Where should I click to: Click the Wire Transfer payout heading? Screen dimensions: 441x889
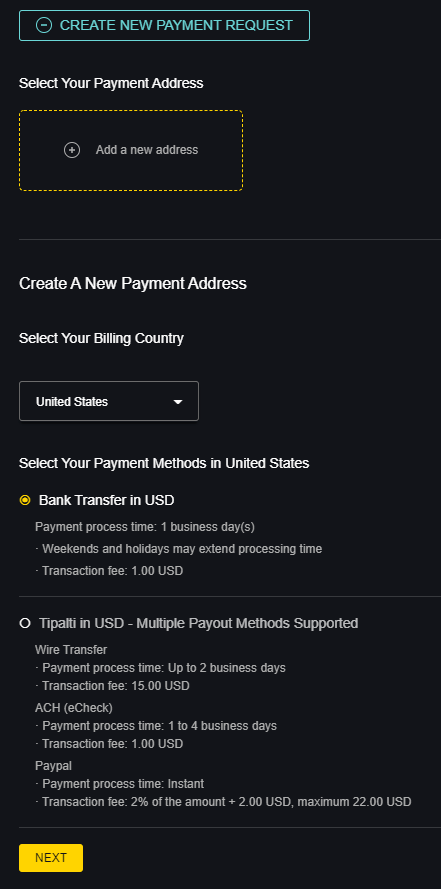[71, 650]
